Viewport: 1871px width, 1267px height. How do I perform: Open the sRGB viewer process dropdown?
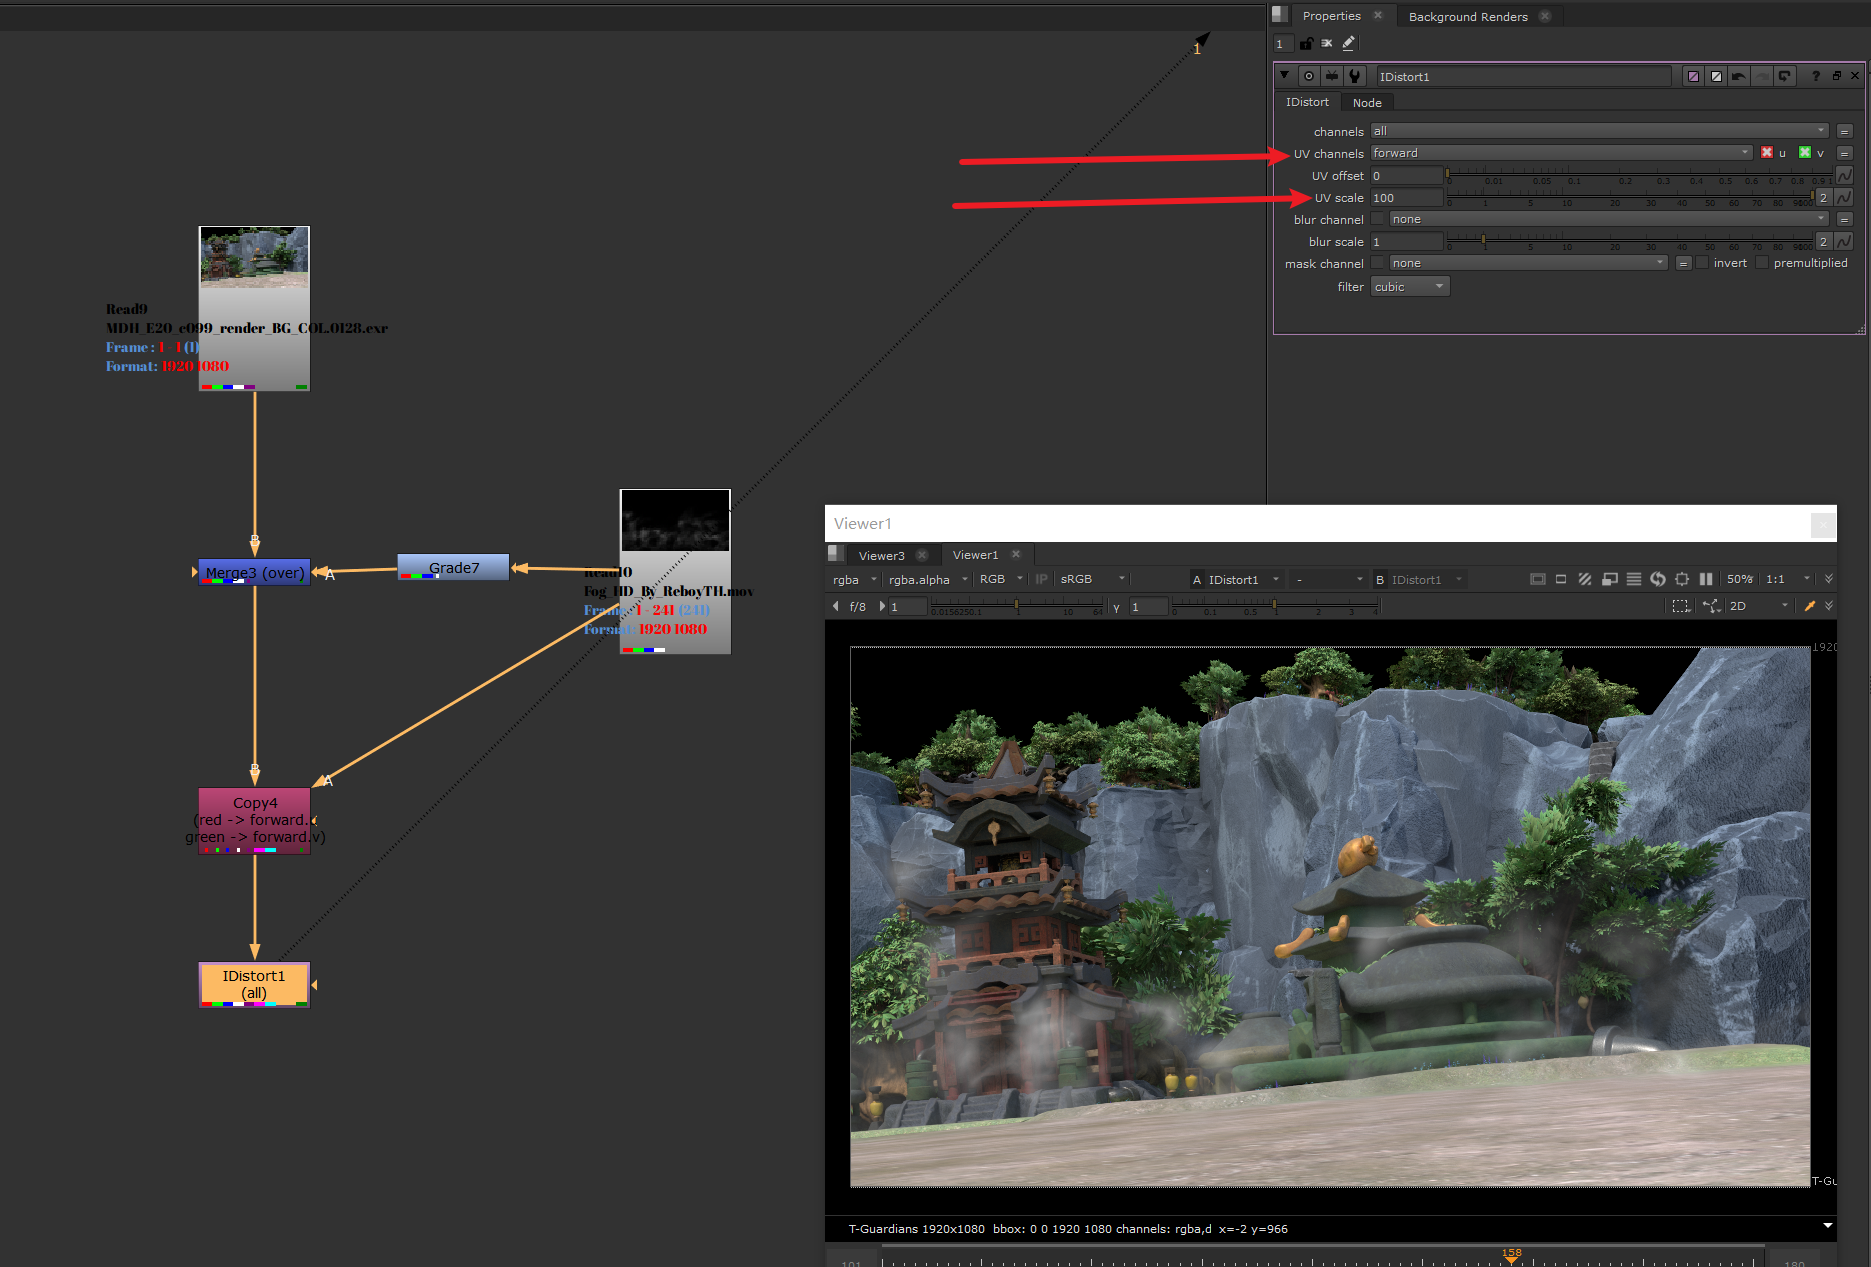coord(1092,579)
